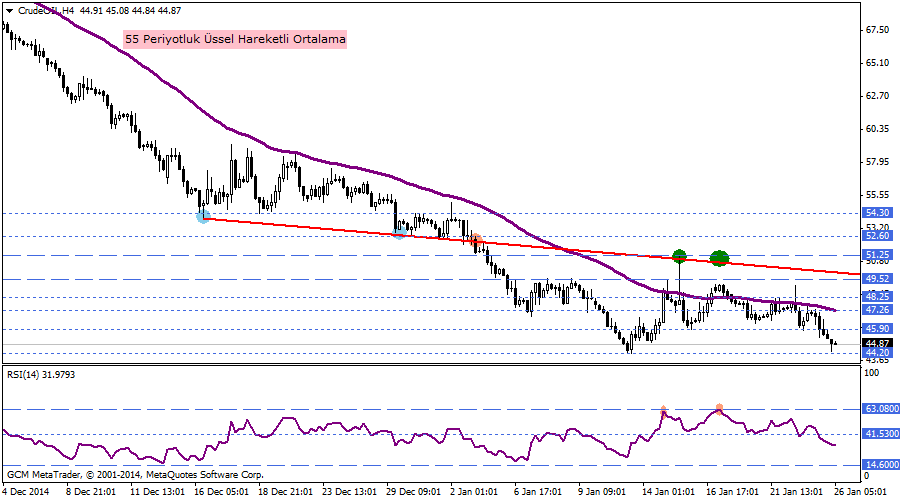
Task: Click the second blue circle marker on trendline
Action: pos(399,232)
